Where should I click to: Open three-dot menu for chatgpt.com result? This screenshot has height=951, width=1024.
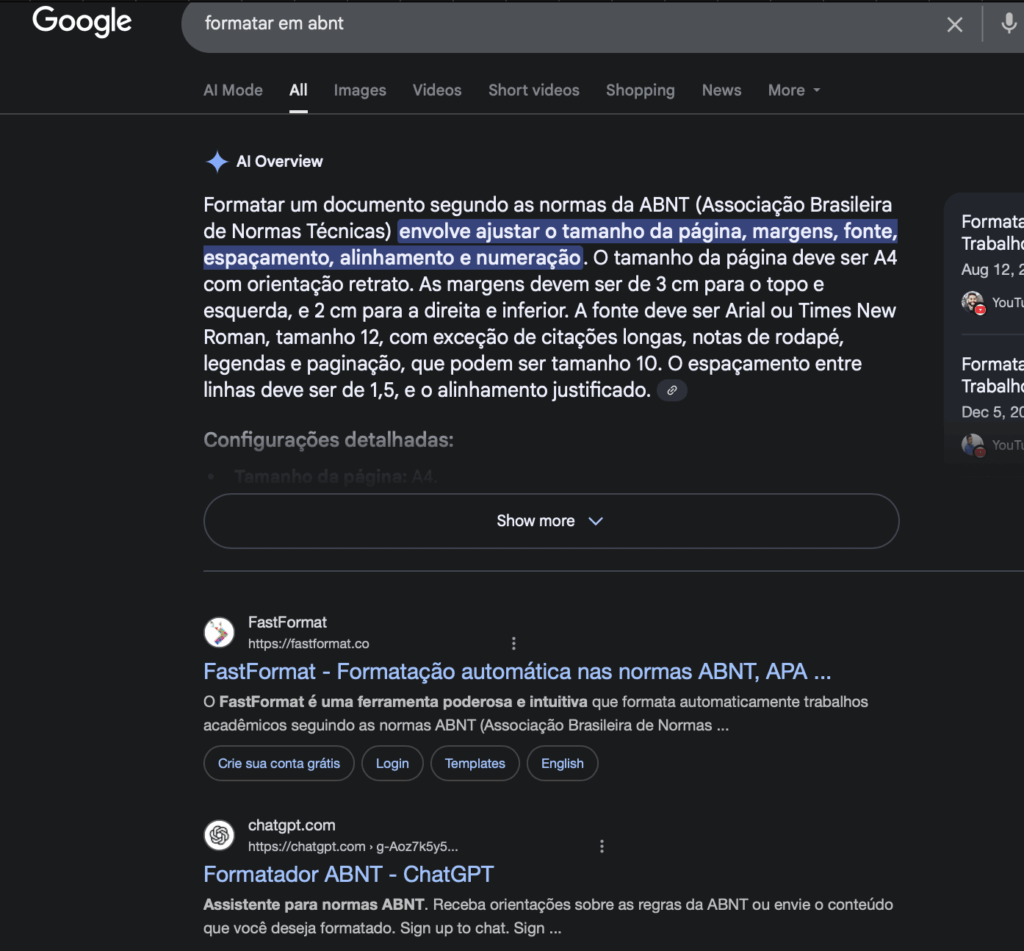click(x=602, y=846)
